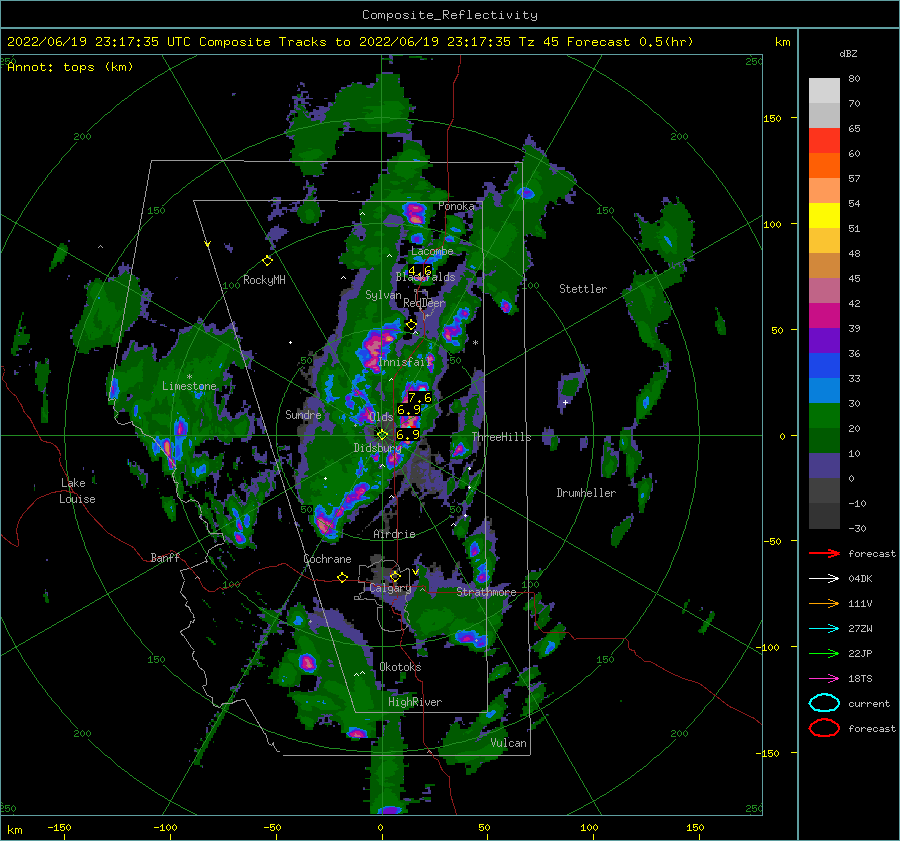Screen dimensions: 900x841
Task: Click the yellow diamond marker near Cochrane
Action: coord(342,578)
